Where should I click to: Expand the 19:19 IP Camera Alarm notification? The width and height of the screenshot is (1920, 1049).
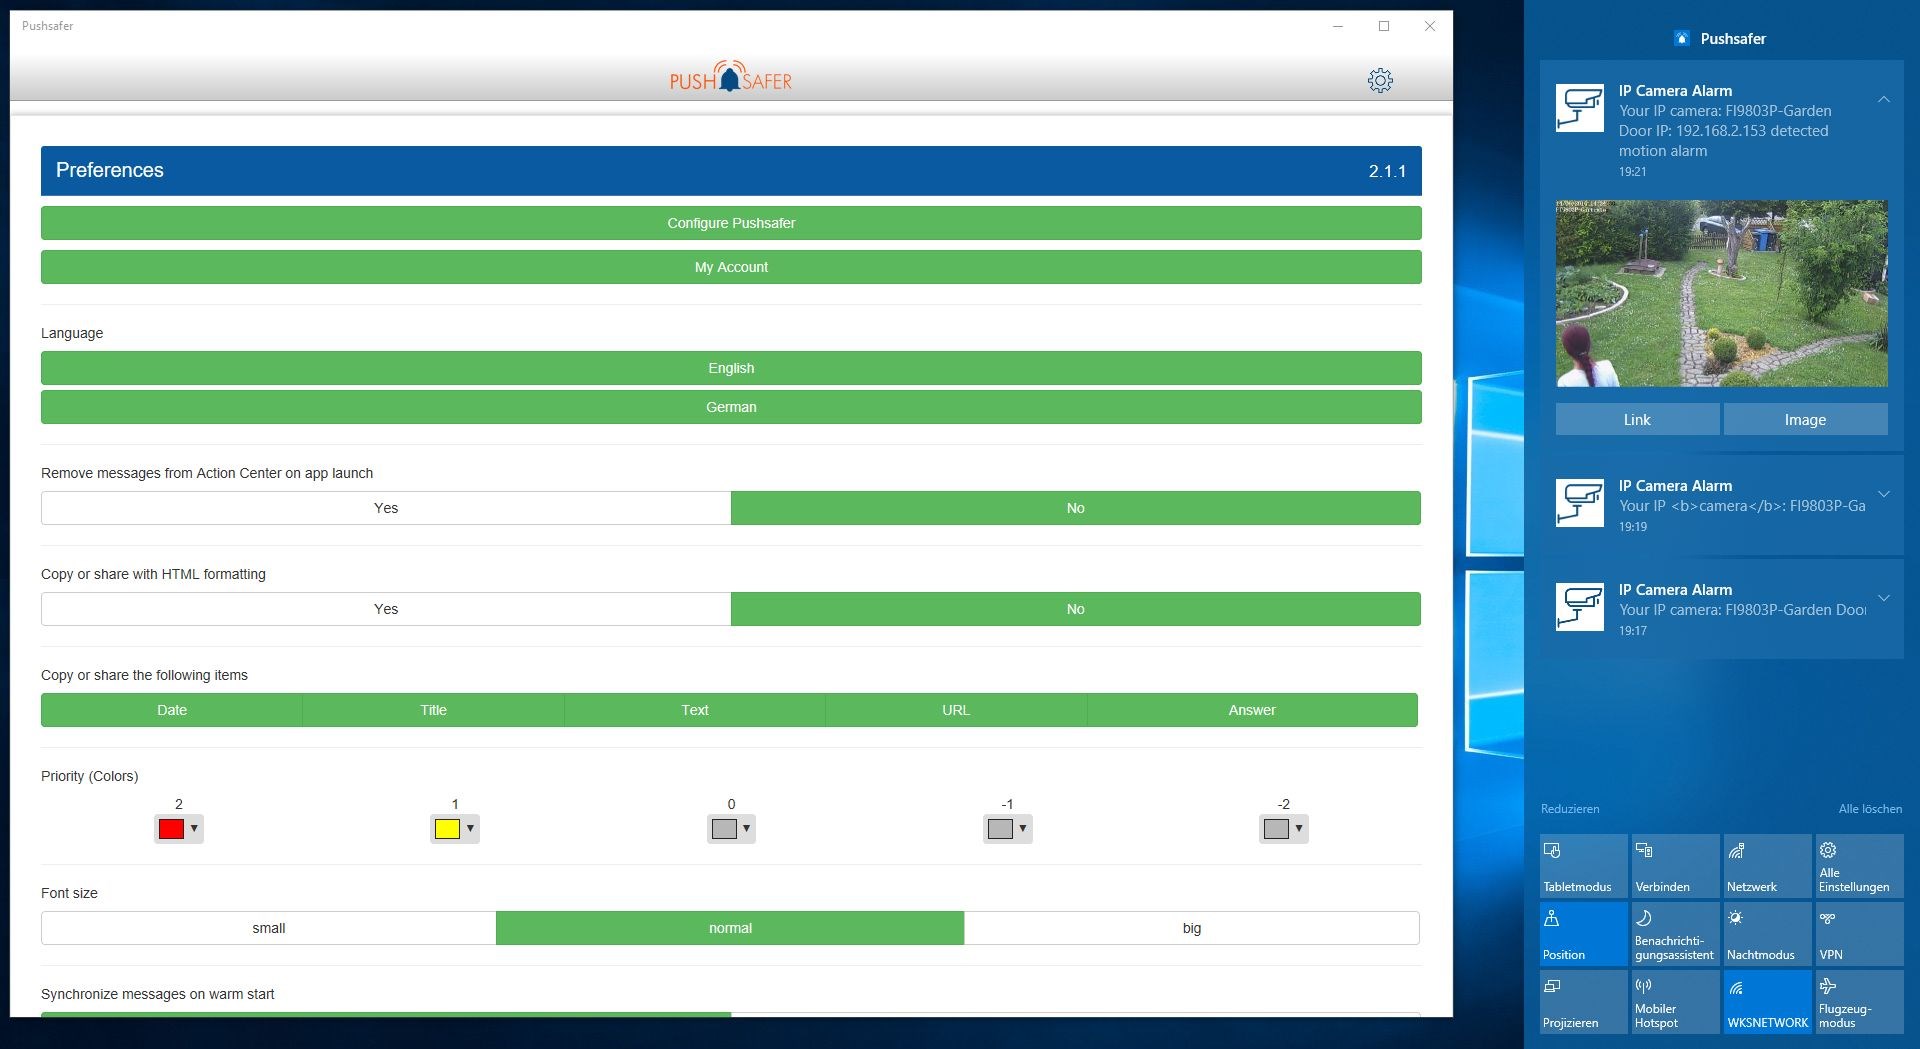(1884, 494)
